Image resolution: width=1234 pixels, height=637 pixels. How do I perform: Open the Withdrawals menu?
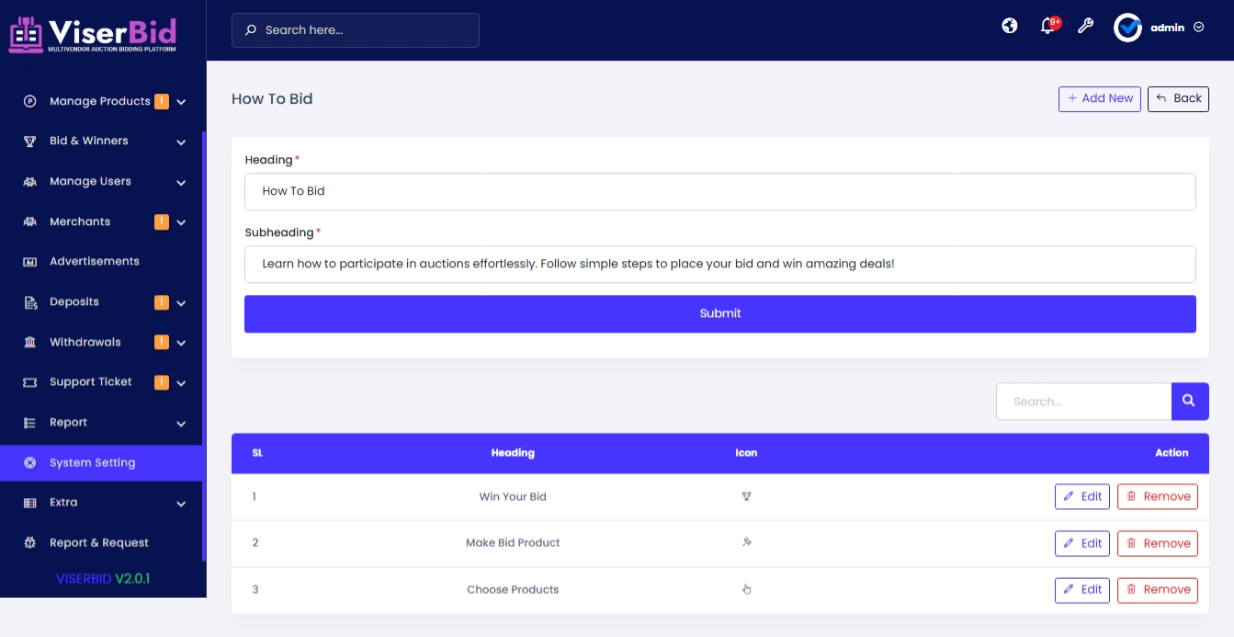101,342
